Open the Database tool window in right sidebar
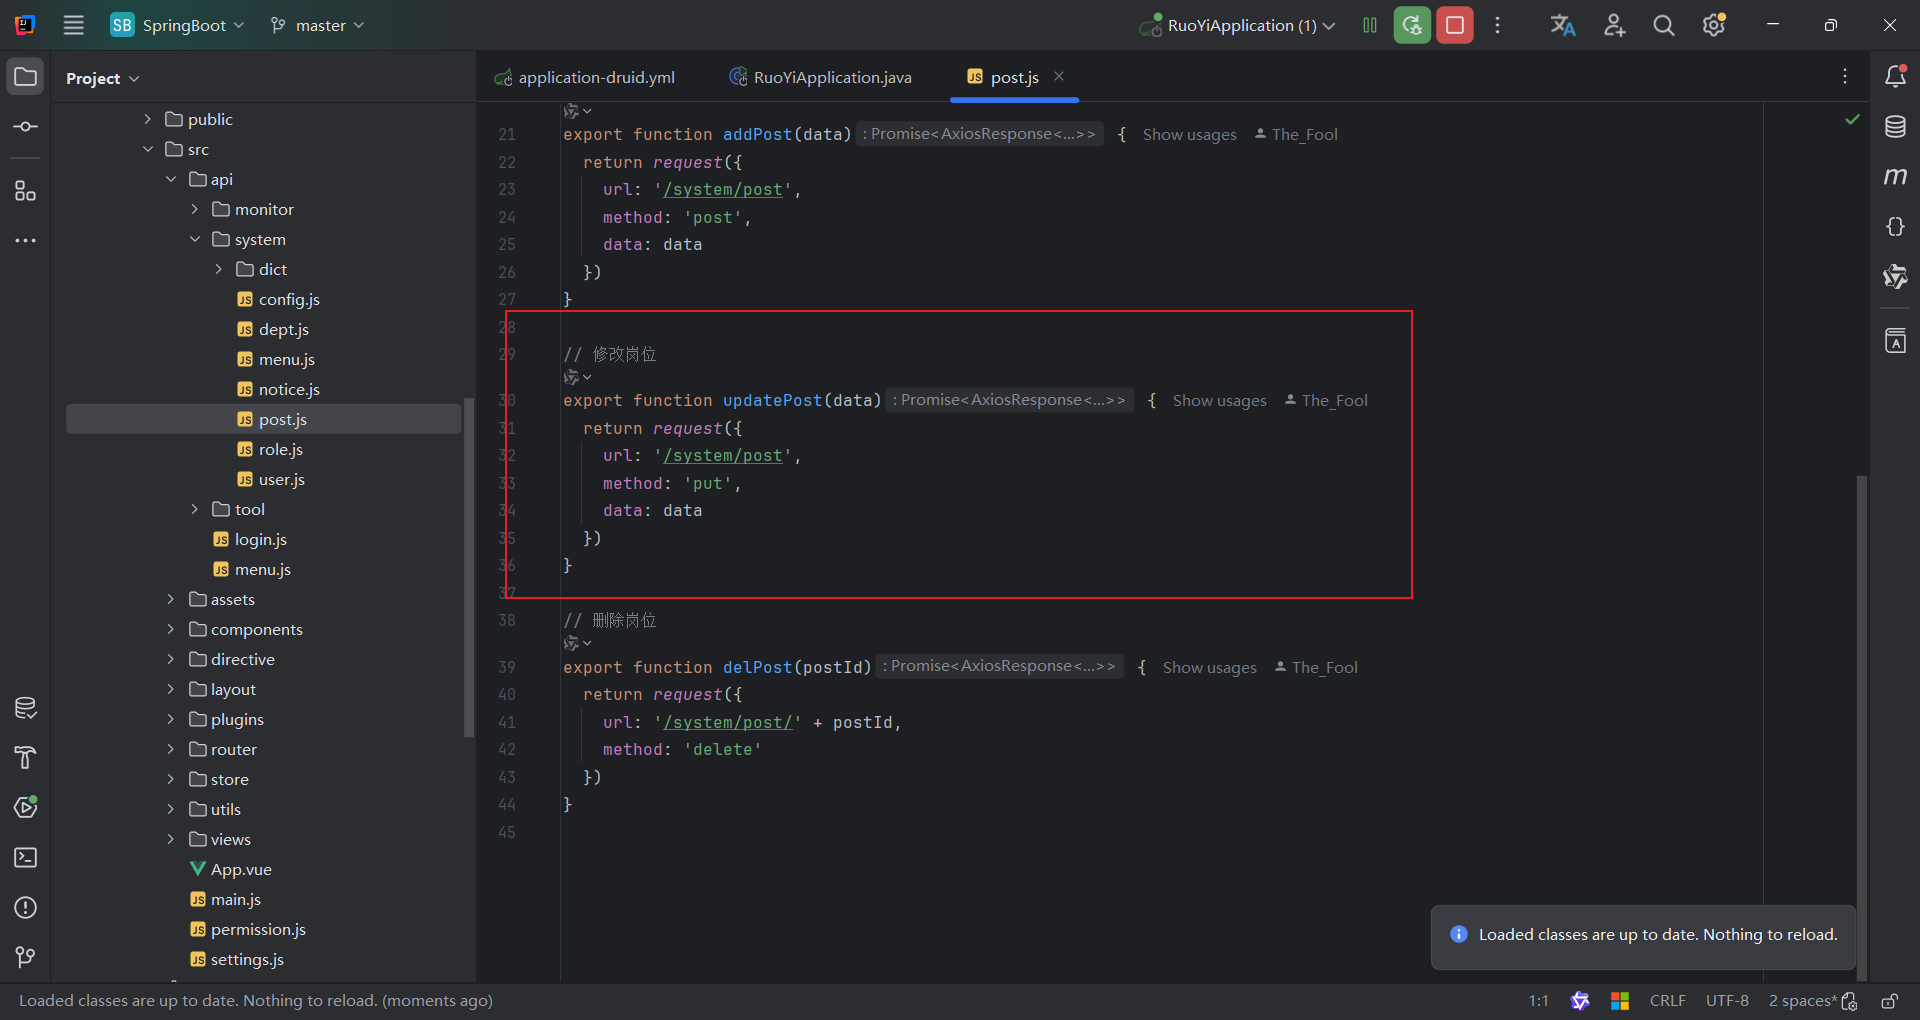The image size is (1920, 1020). pyautogui.click(x=1895, y=127)
